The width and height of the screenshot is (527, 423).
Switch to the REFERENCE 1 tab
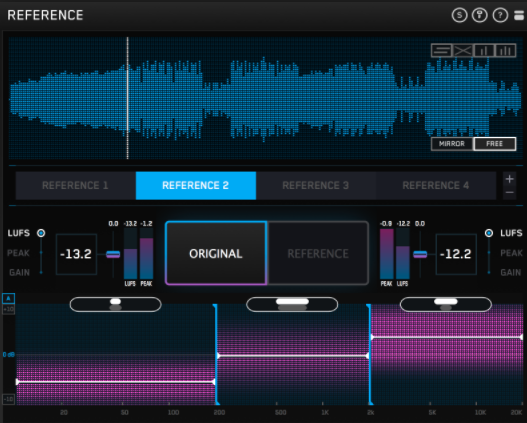[76, 185]
